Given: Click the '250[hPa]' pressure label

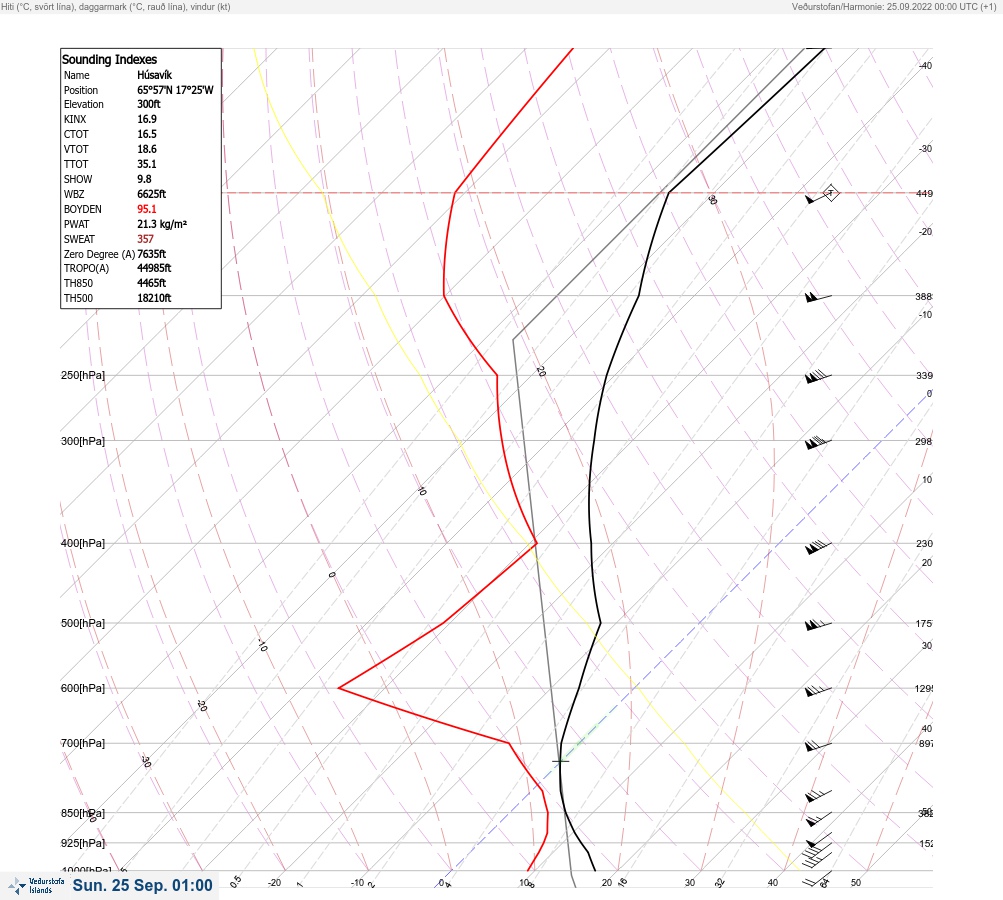Looking at the screenshot, I should pos(83,375).
